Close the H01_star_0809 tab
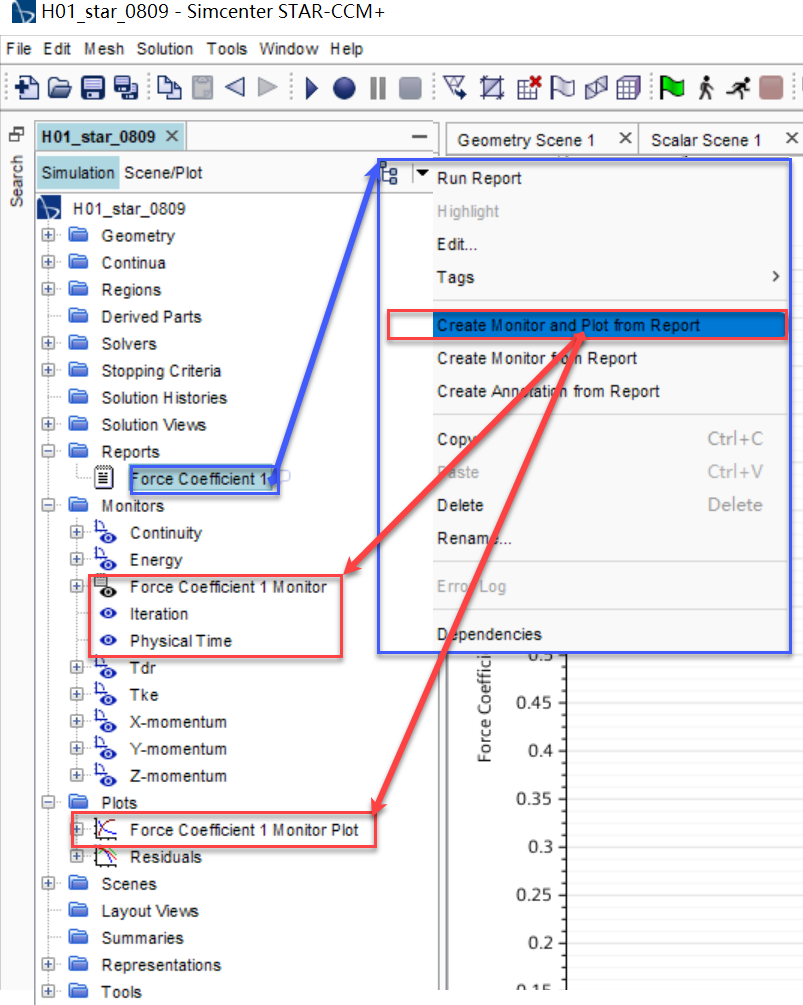The image size is (803, 1005). tap(172, 136)
